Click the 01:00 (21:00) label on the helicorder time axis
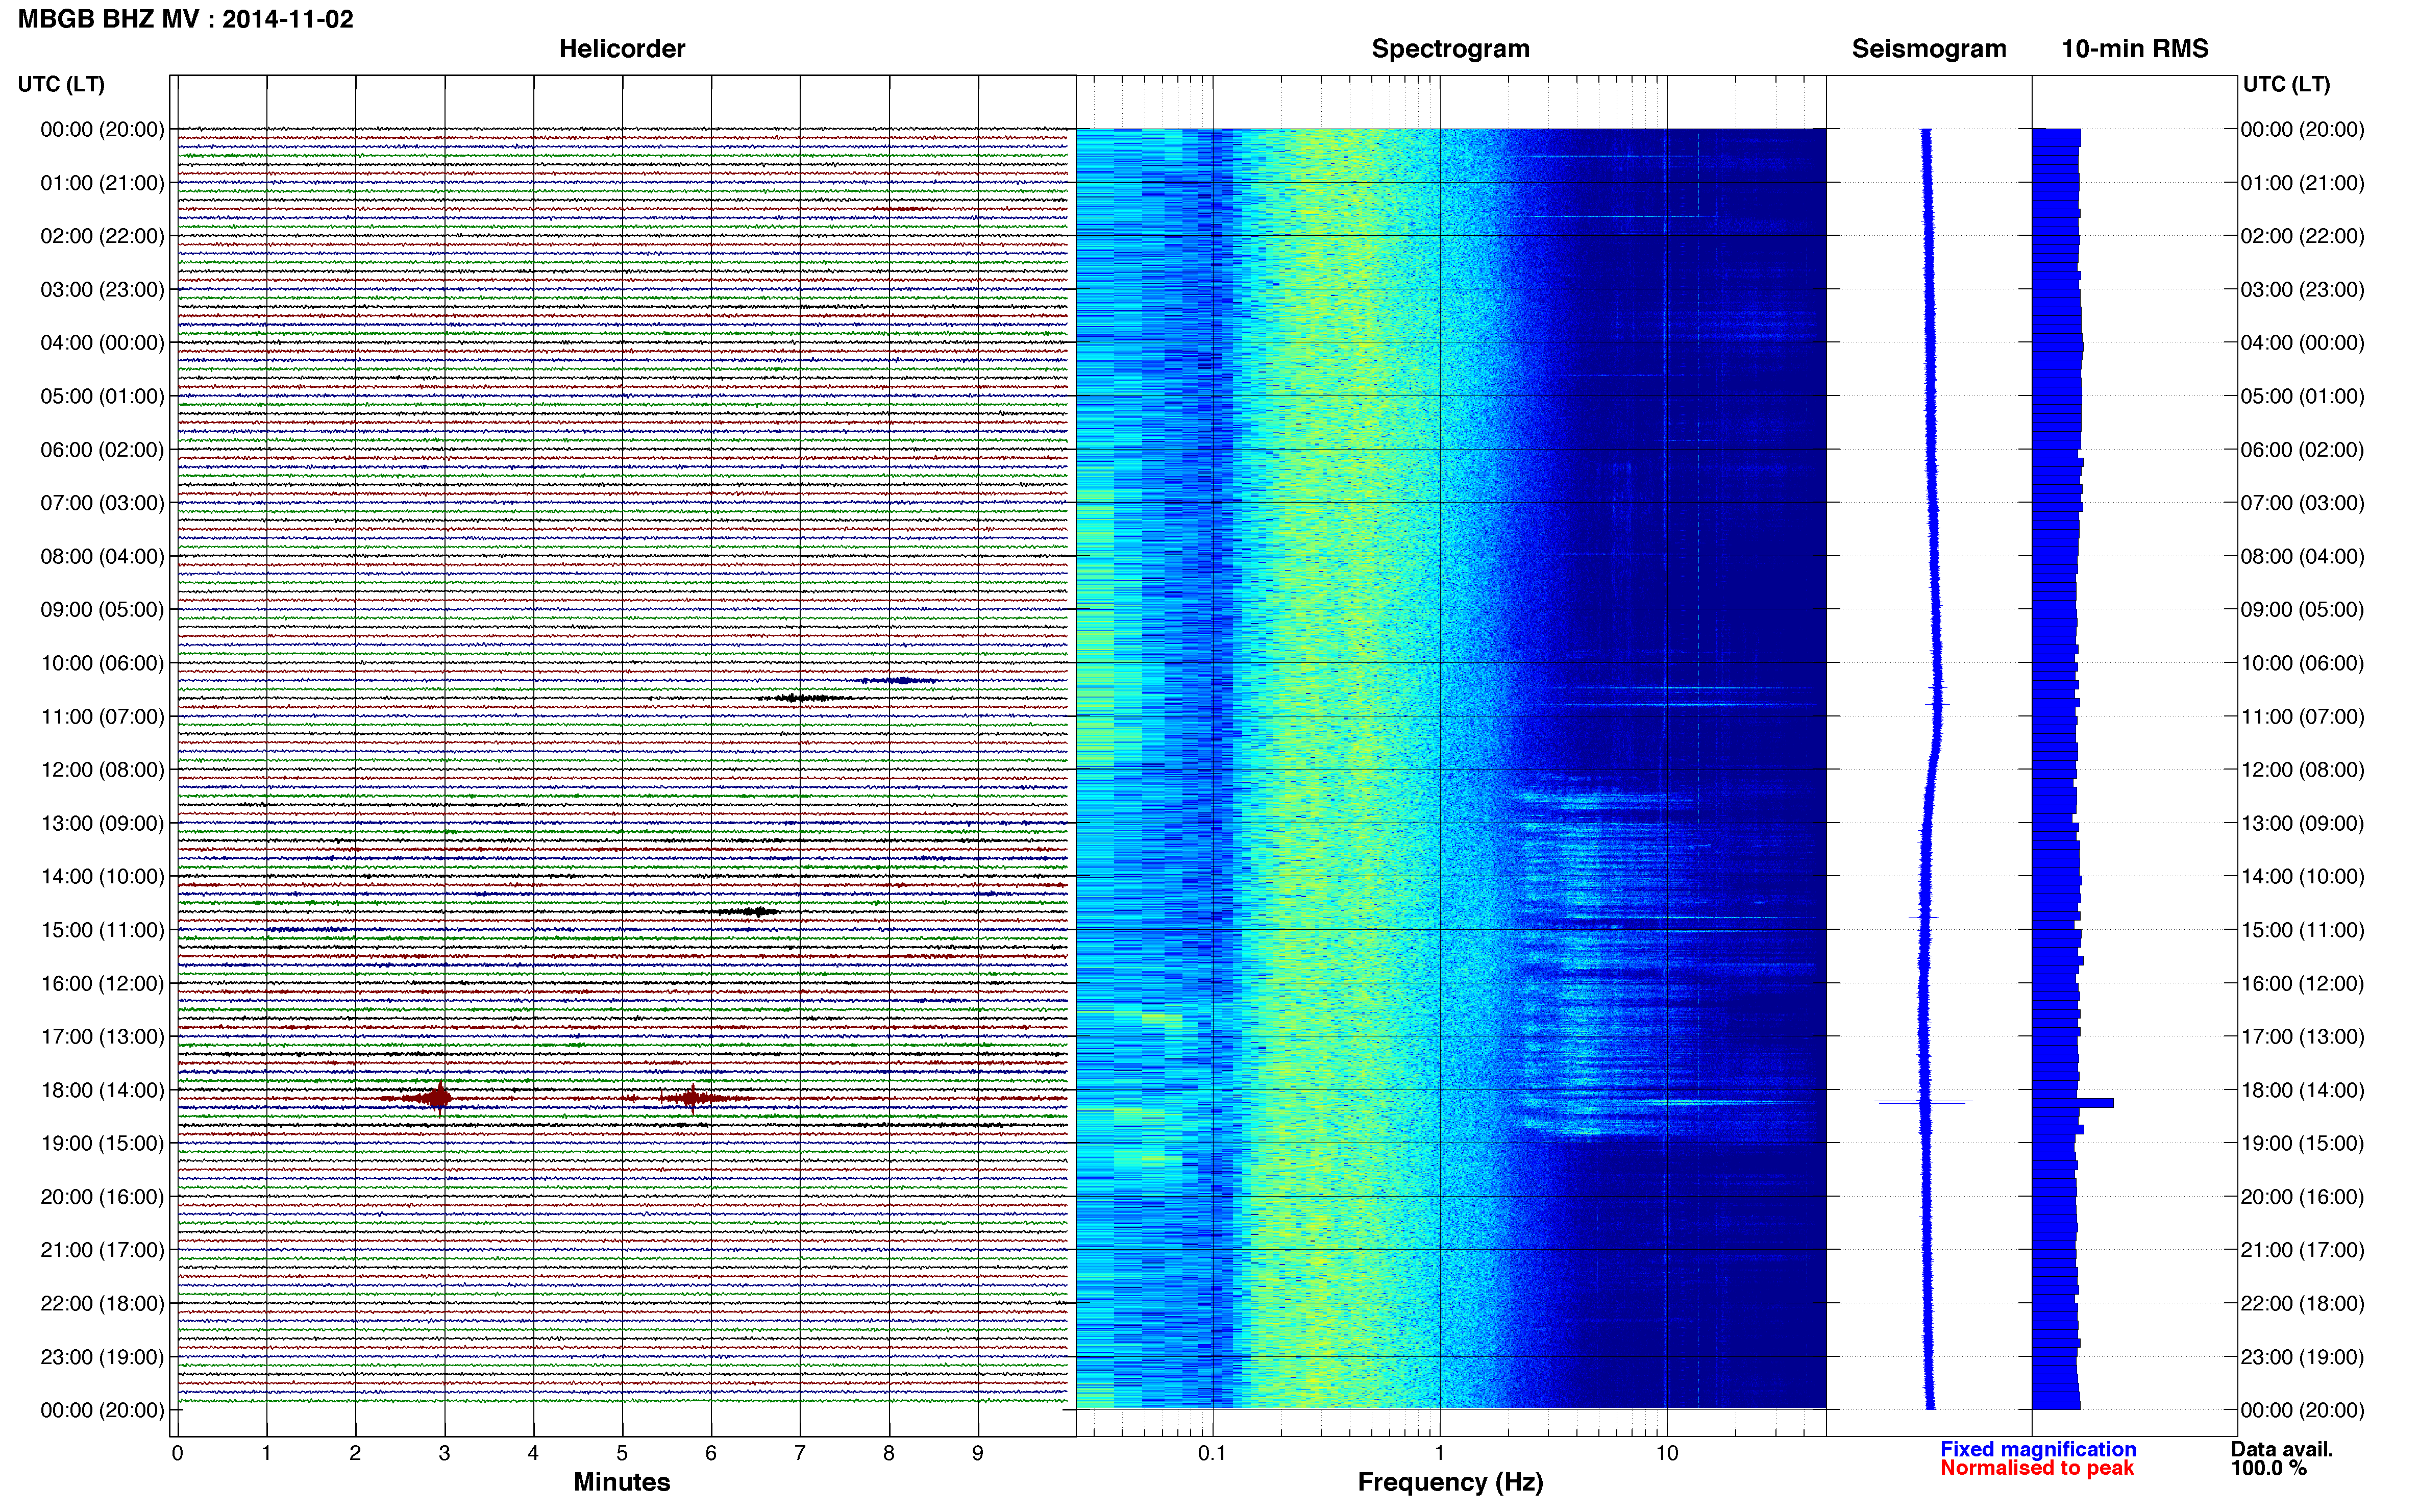Image resolution: width=2419 pixels, height=1512 pixels. [x=102, y=183]
